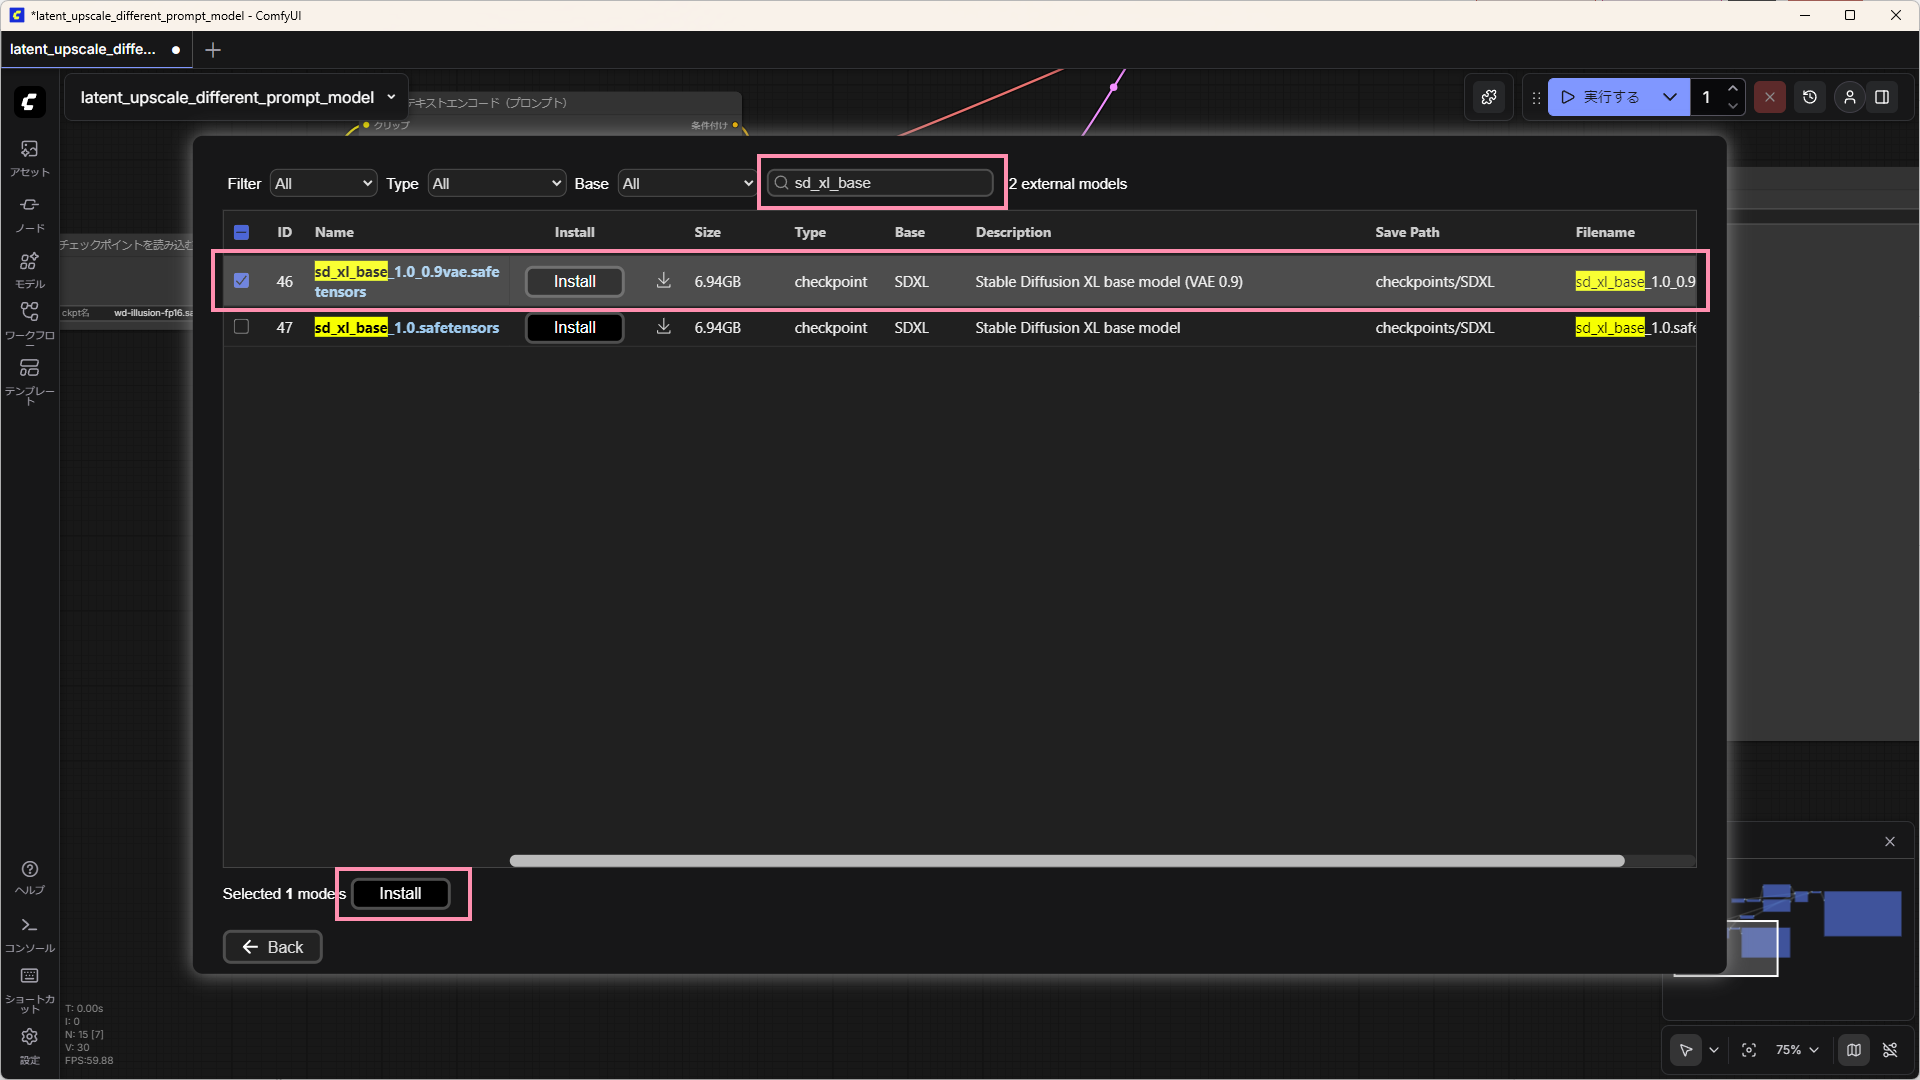Switch to the latent_upscale_diffe... workflow tab
The width and height of the screenshot is (1920, 1080).
pos(84,49)
